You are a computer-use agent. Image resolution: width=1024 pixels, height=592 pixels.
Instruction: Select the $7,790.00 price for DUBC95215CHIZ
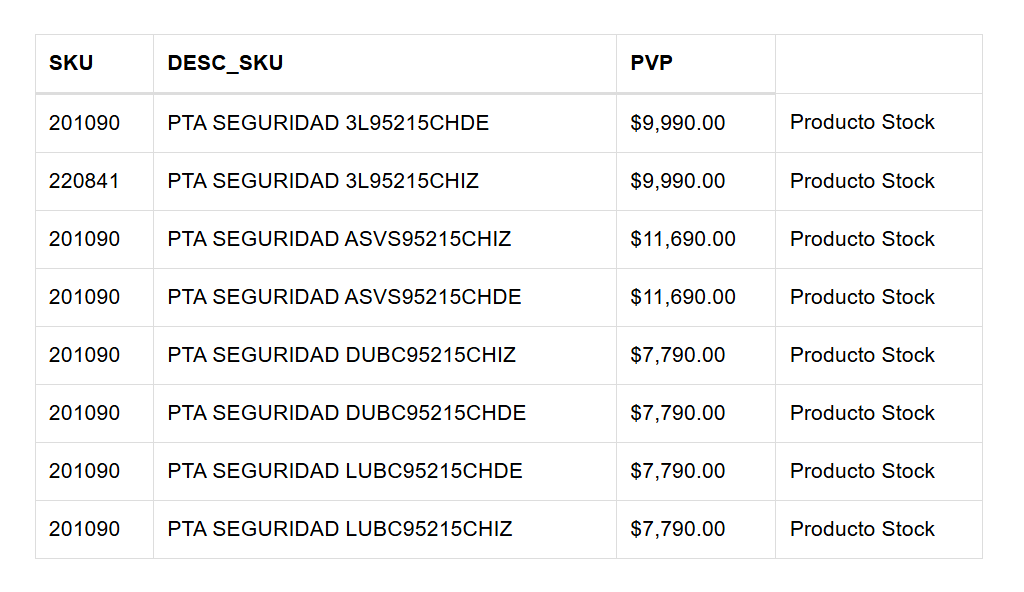click(x=678, y=355)
